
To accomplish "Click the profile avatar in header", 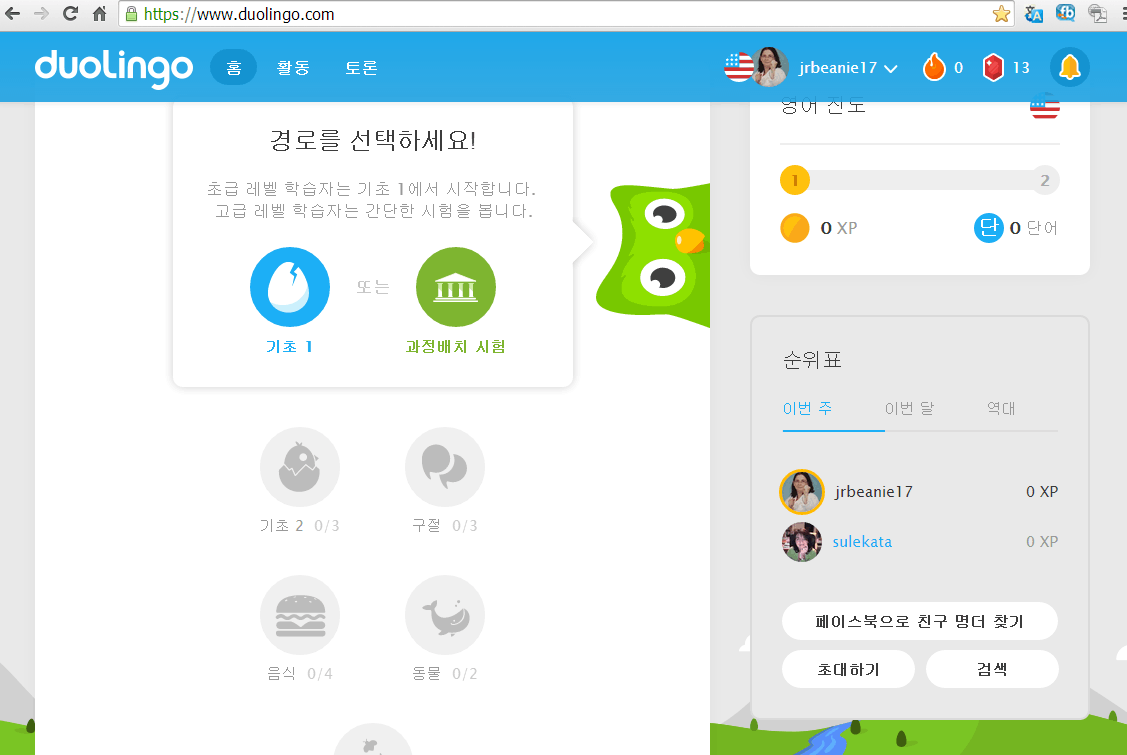I will pyautogui.click(x=770, y=67).
